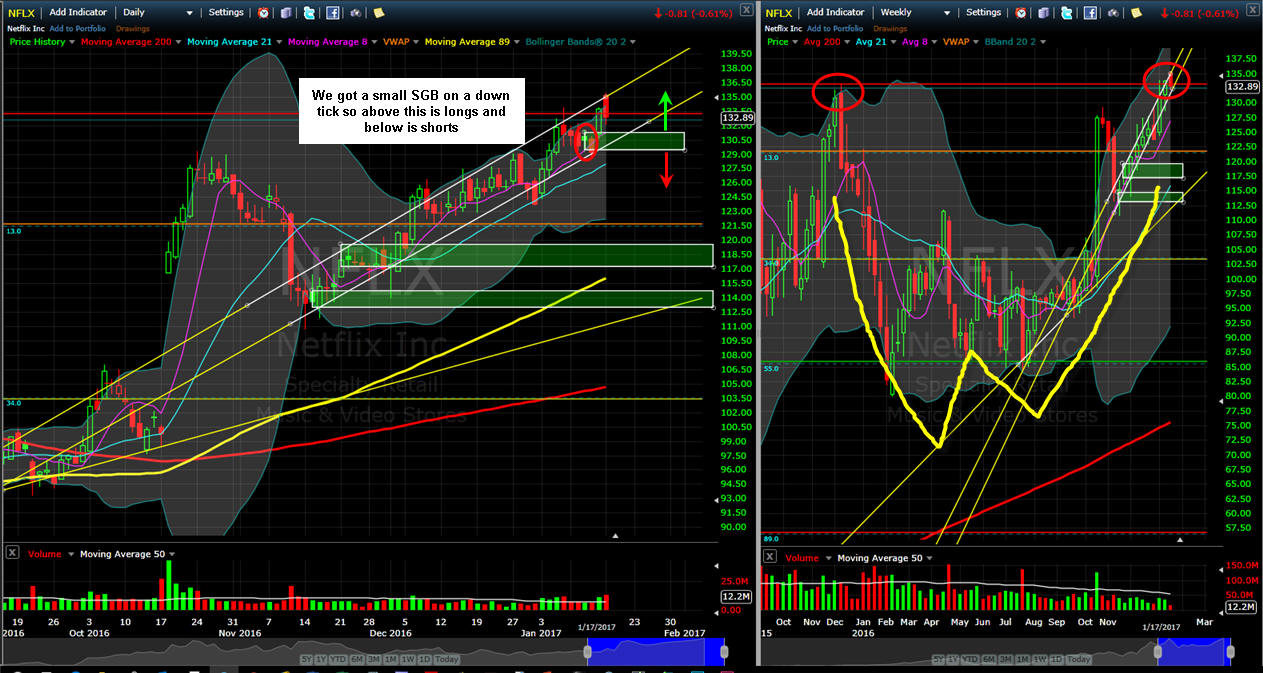Share weekly chart via Facebook icon
Screen dimensions: 1263x673
pyautogui.click(x=1088, y=13)
